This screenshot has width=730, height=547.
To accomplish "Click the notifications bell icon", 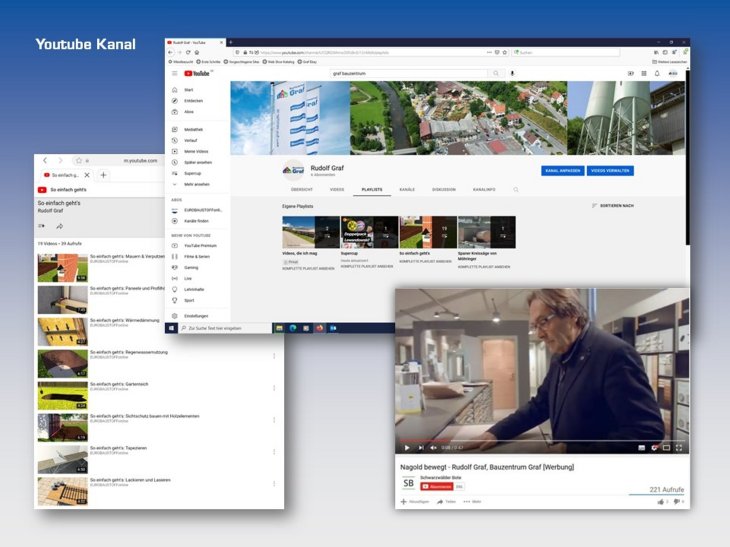I will pyautogui.click(x=655, y=73).
